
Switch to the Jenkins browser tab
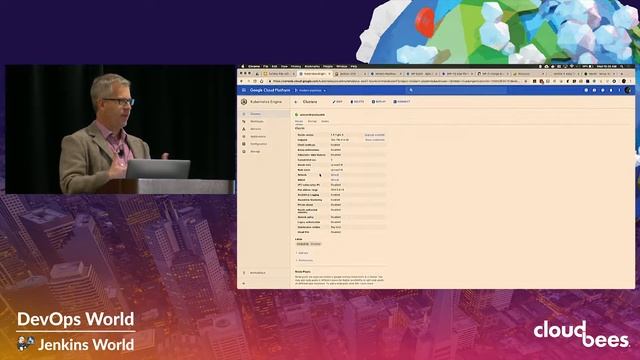pos(351,74)
